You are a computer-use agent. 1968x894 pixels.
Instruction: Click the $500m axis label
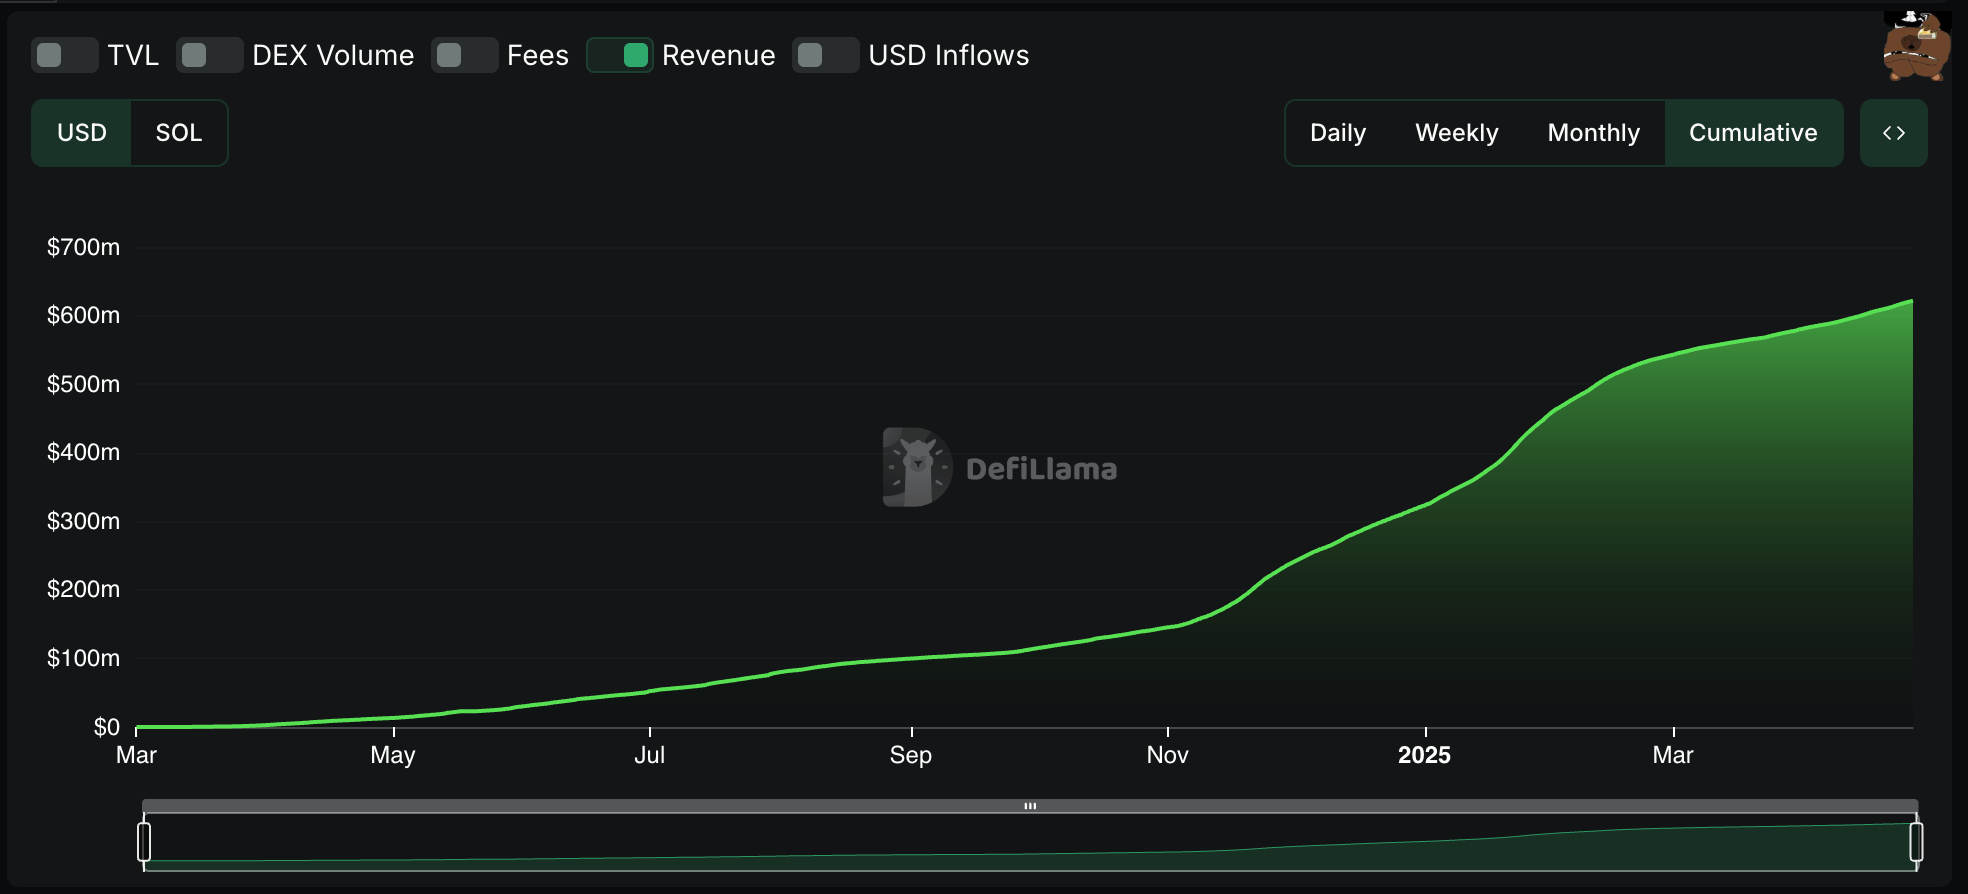pyautogui.click(x=83, y=384)
